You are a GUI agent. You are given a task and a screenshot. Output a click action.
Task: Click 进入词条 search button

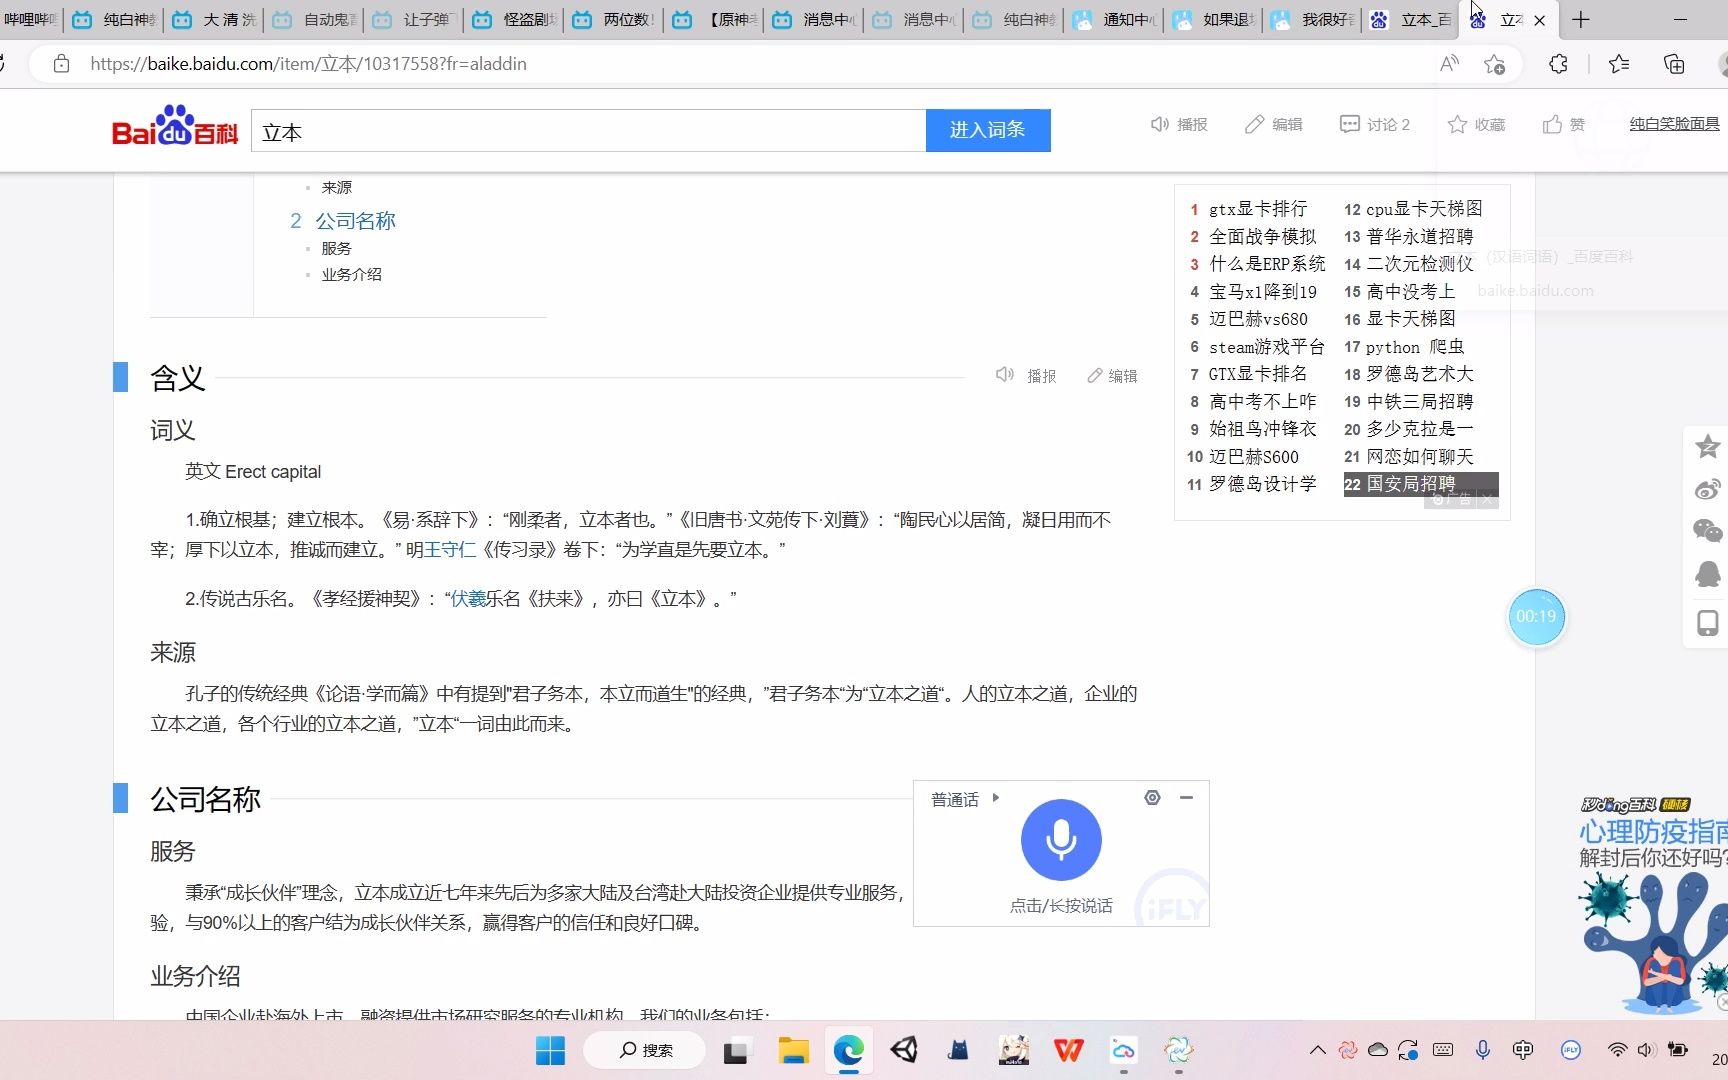988,130
